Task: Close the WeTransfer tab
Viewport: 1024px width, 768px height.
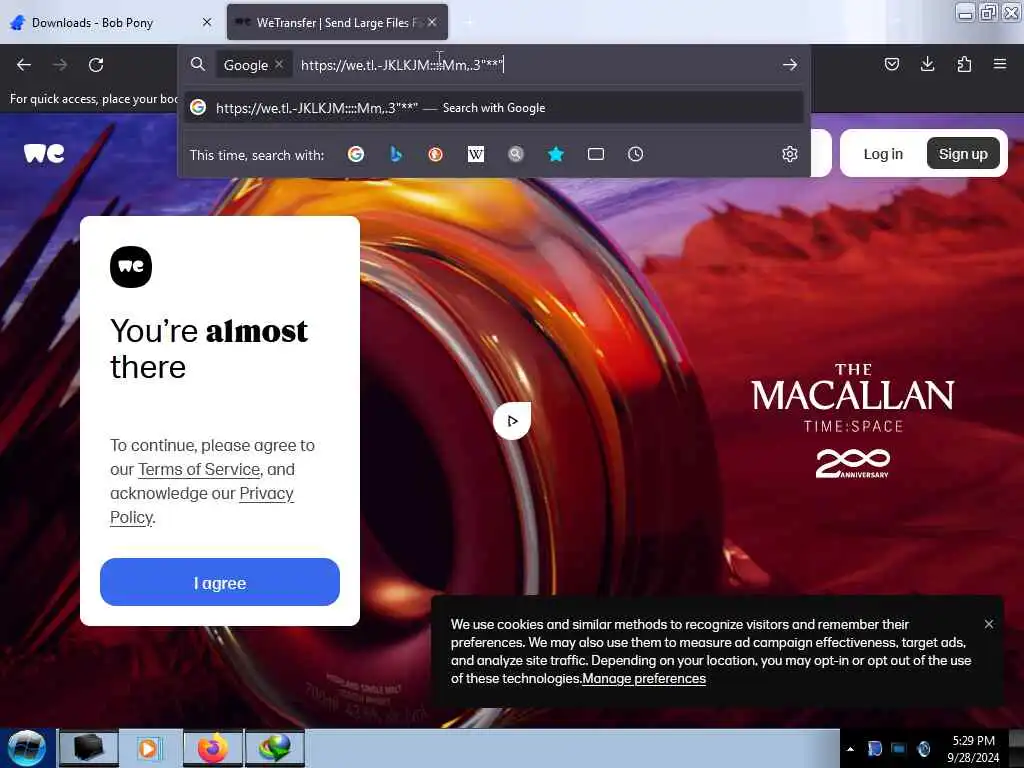Action: click(432, 22)
